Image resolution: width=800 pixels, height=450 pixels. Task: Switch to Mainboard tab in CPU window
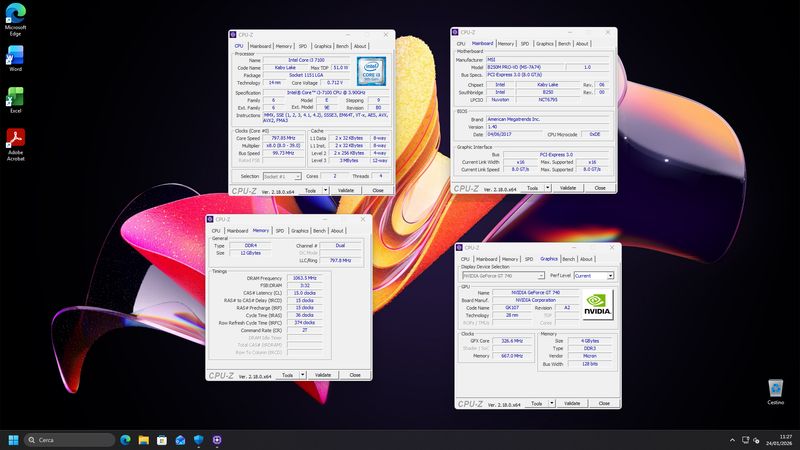[260, 46]
